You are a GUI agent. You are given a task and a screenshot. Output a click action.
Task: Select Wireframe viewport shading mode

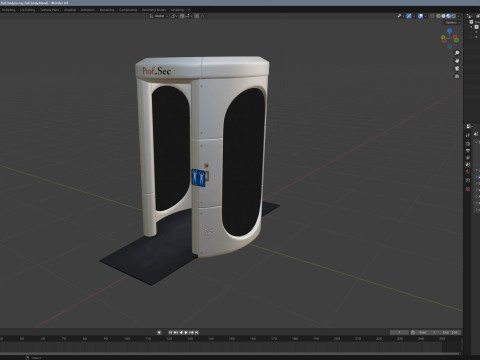(x=438, y=16)
